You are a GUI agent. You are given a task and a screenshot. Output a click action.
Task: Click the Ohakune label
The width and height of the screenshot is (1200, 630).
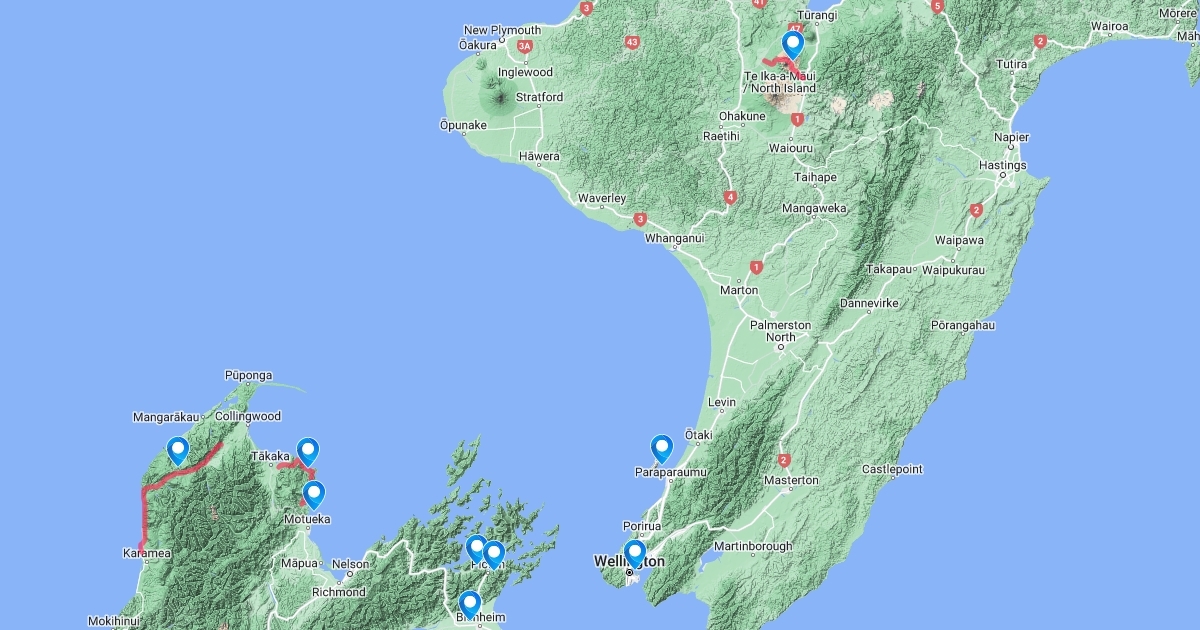coord(742,117)
